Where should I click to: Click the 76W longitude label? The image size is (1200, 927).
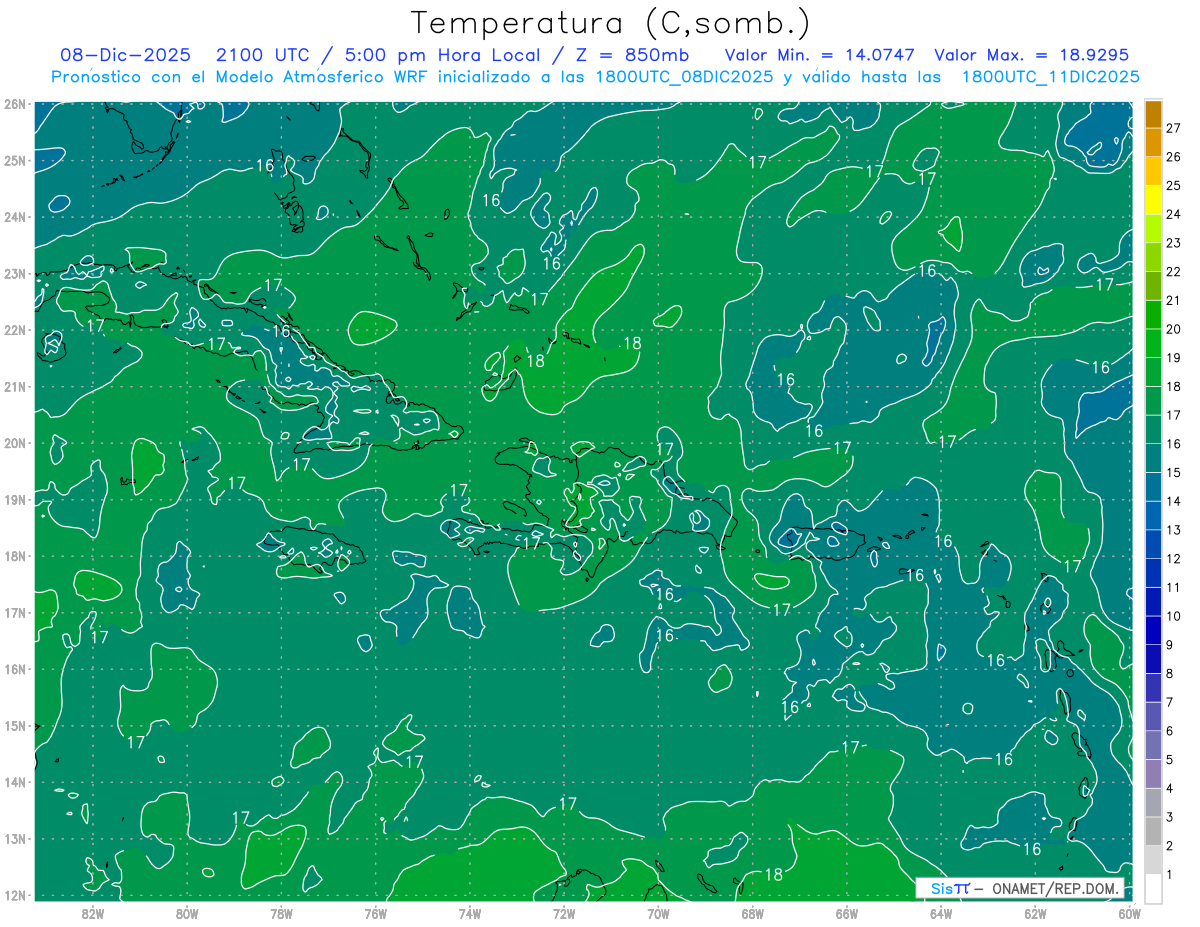[376, 913]
